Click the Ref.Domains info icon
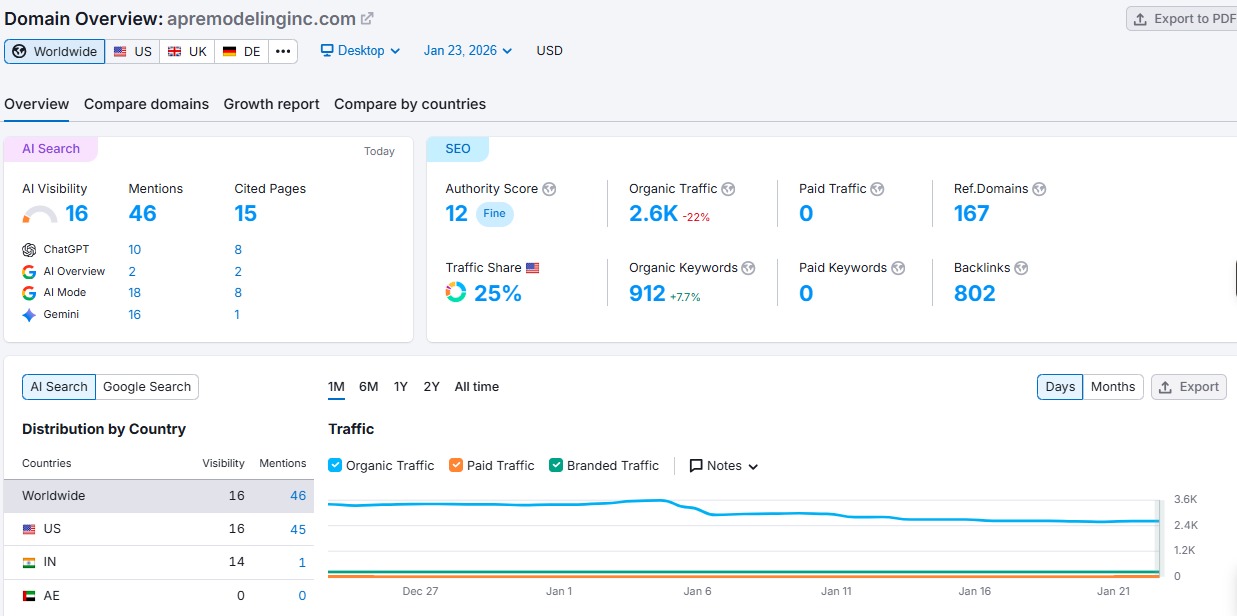The width and height of the screenshot is (1237, 616). coord(1040,188)
